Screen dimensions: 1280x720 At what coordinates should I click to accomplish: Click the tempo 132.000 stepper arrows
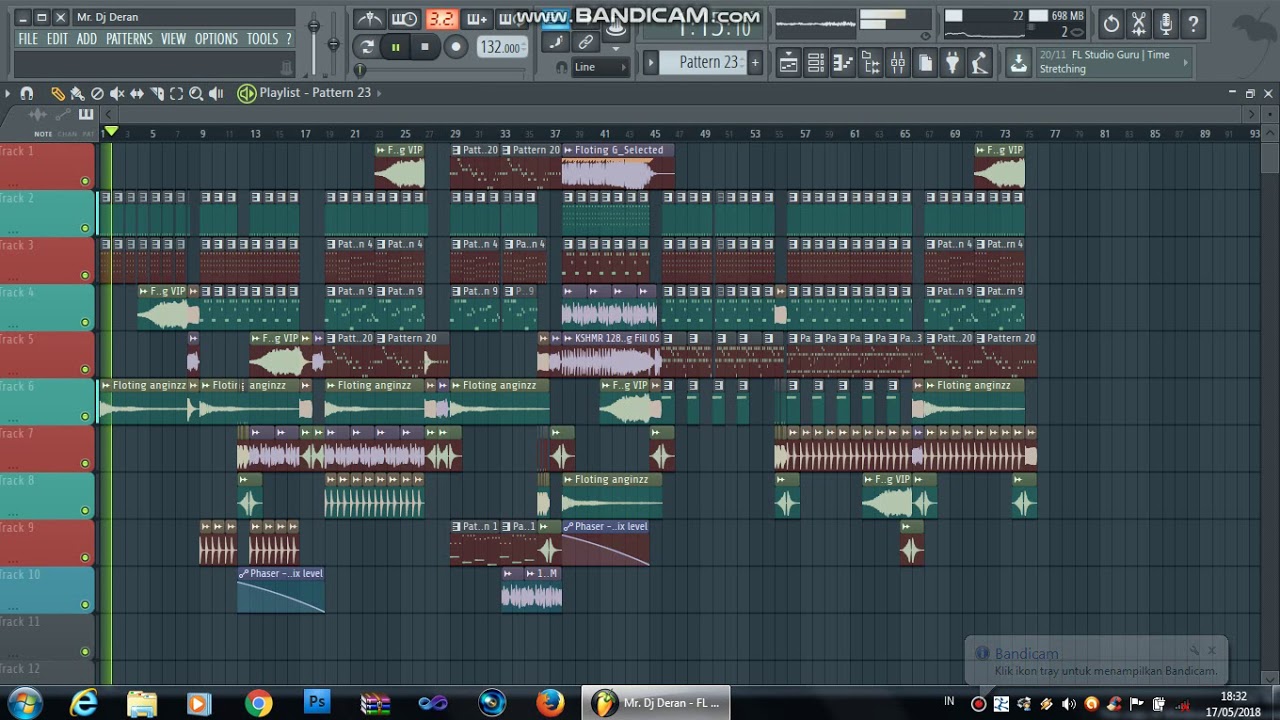525,47
